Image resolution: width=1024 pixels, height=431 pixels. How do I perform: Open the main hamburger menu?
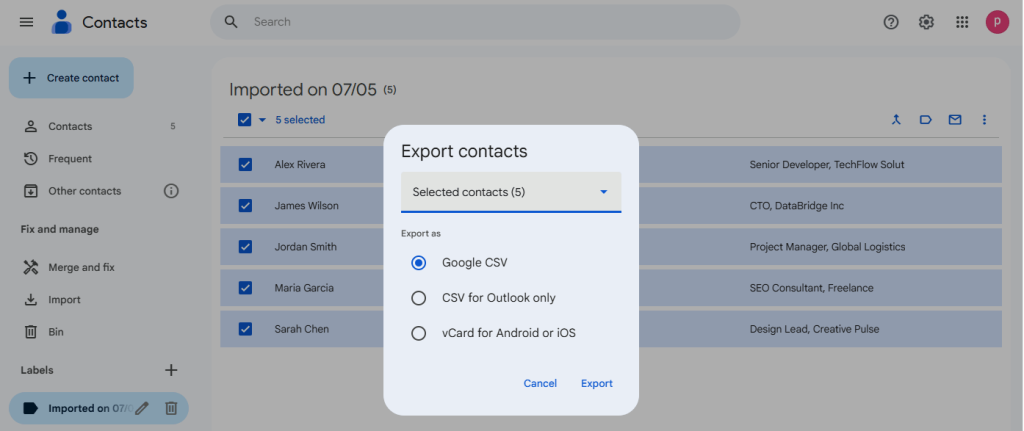(x=26, y=22)
